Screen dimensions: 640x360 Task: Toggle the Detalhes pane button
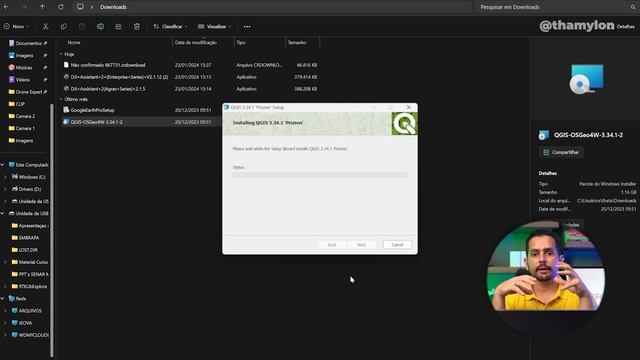(625, 27)
